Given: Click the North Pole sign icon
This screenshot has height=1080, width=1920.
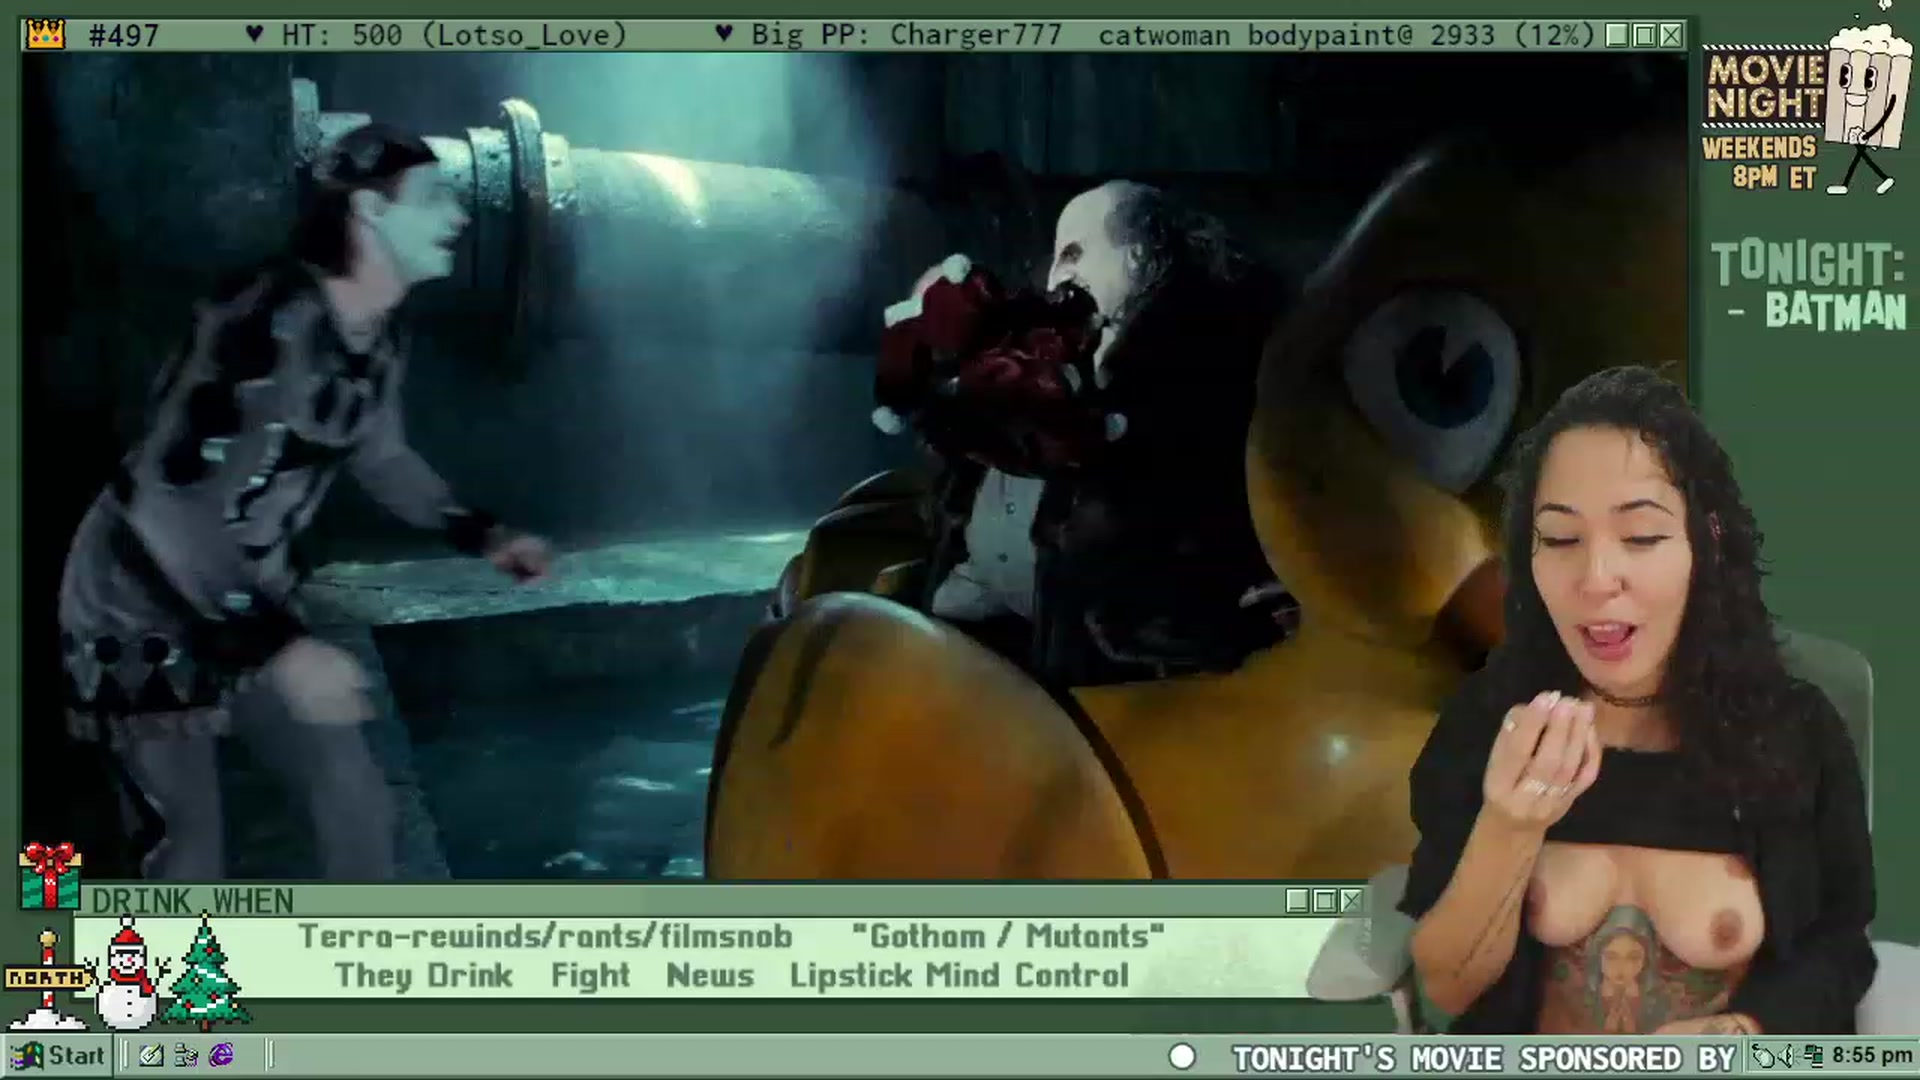Looking at the screenshot, I should (x=46, y=980).
